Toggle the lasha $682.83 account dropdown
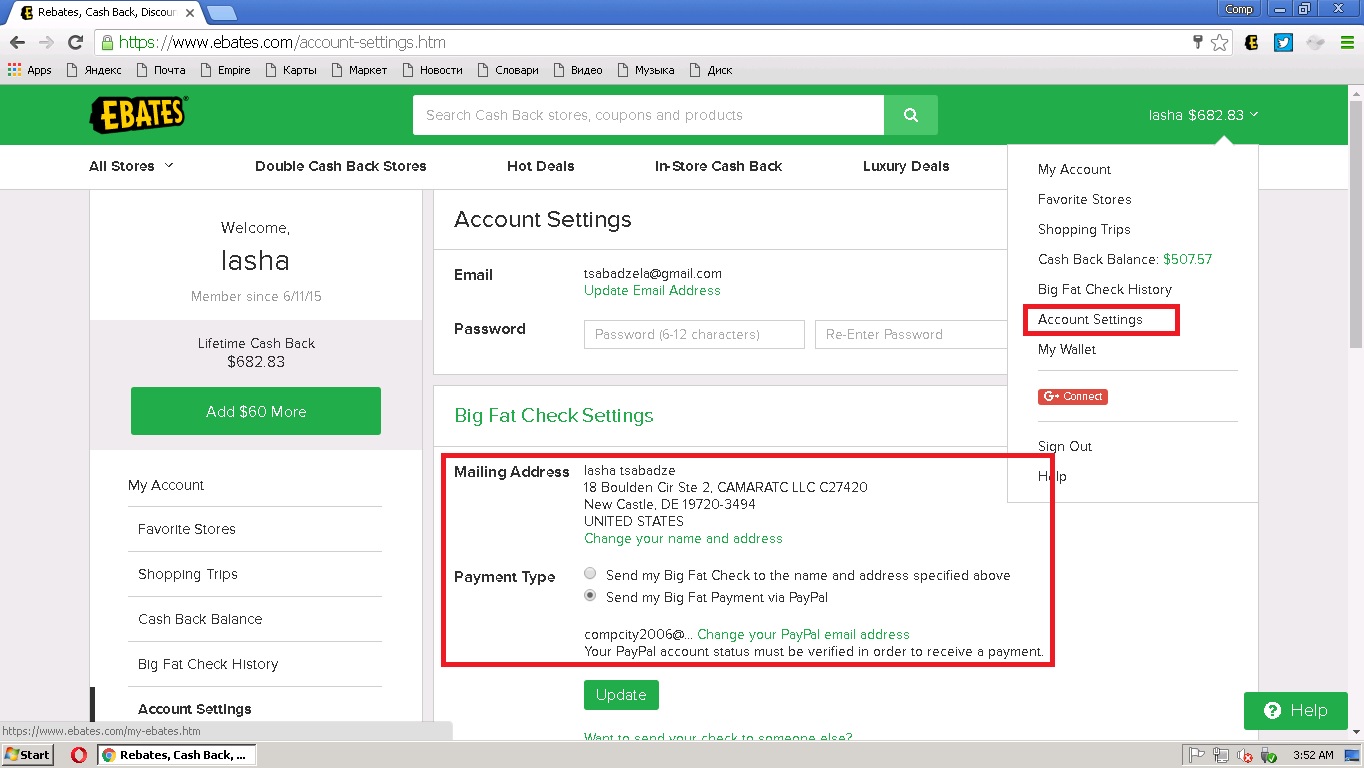This screenshot has width=1364, height=768. pyautogui.click(x=1203, y=115)
